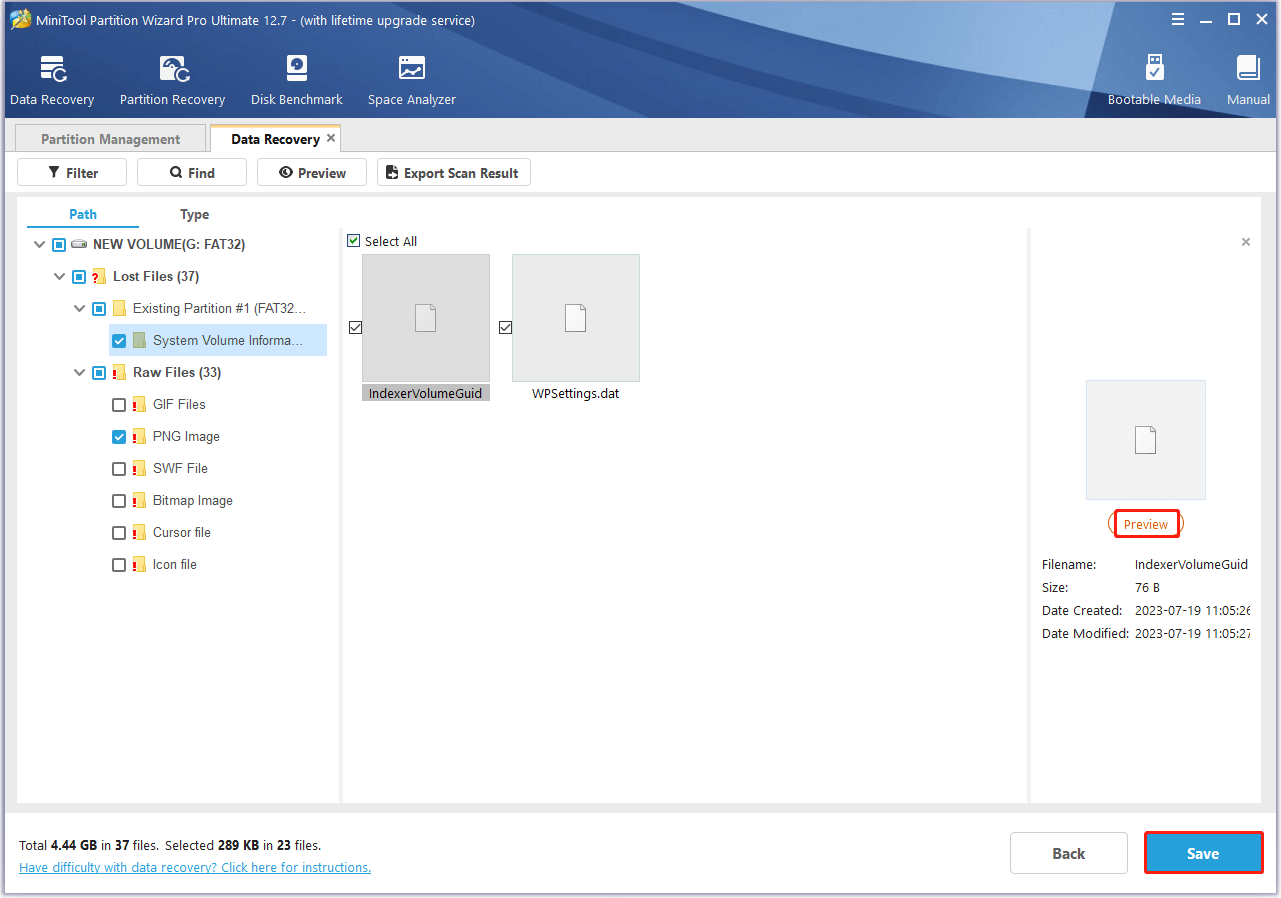Collapse the Raw Files tree node
This screenshot has width=1281, height=898.
click(79, 372)
